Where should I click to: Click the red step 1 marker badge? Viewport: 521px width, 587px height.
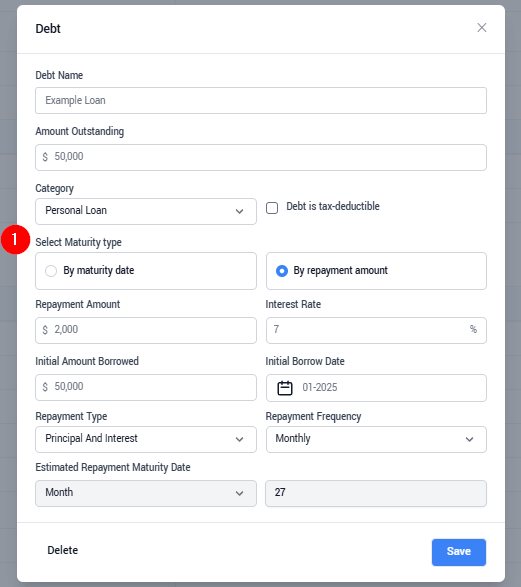tap(15, 240)
